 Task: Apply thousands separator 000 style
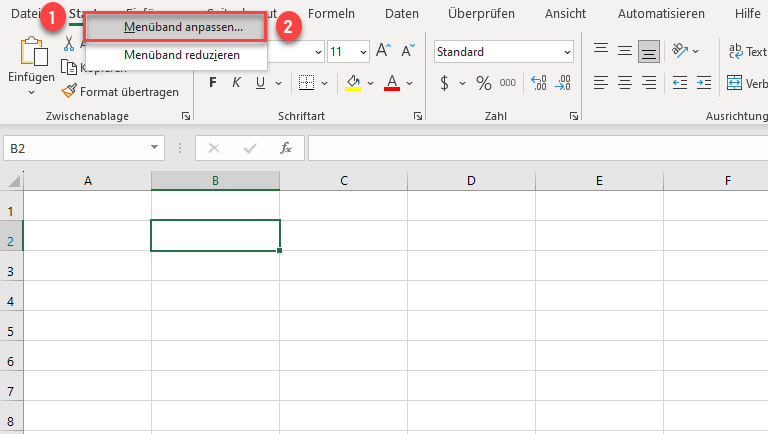click(508, 83)
